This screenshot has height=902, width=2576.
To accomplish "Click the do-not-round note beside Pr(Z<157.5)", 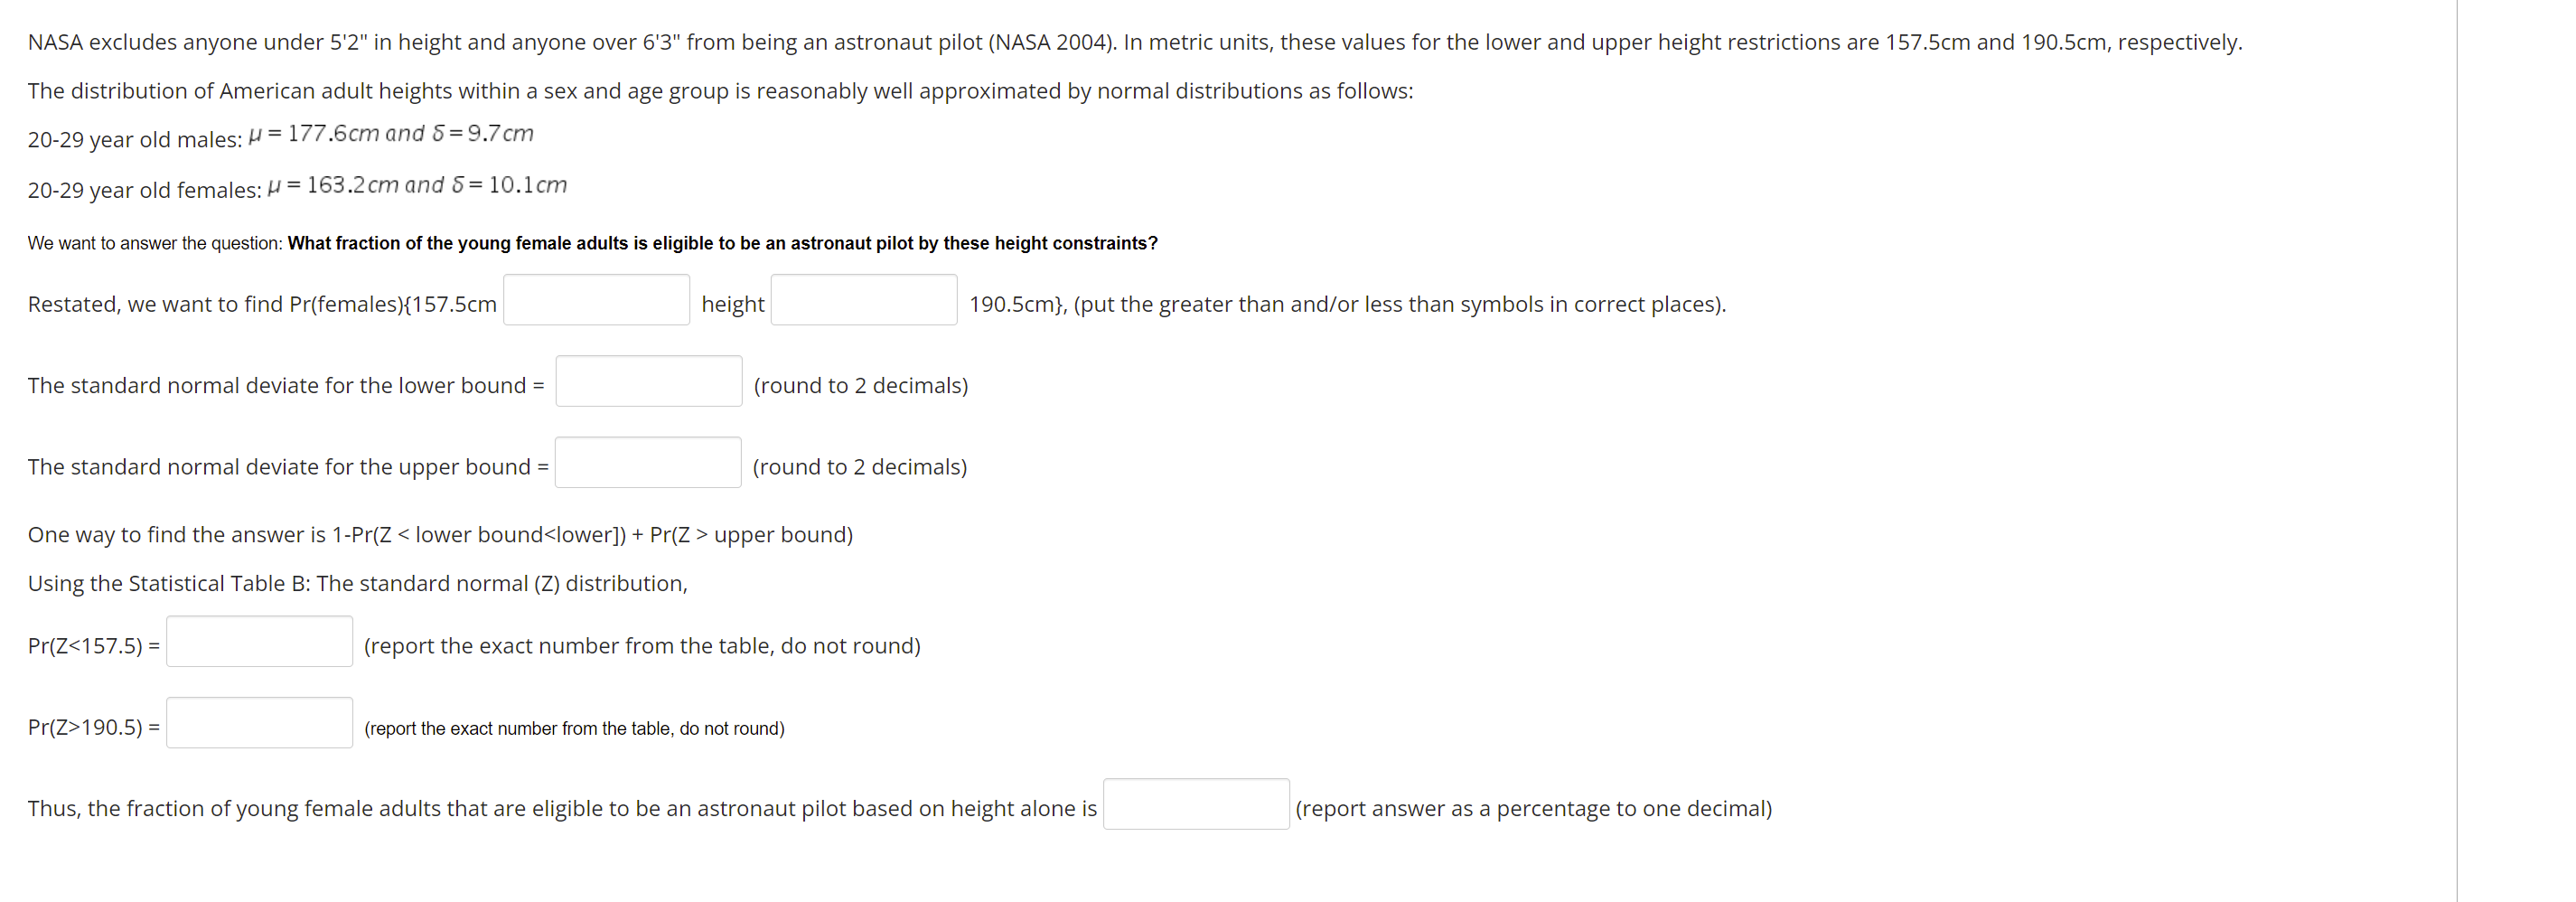I will [x=642, y=646].
